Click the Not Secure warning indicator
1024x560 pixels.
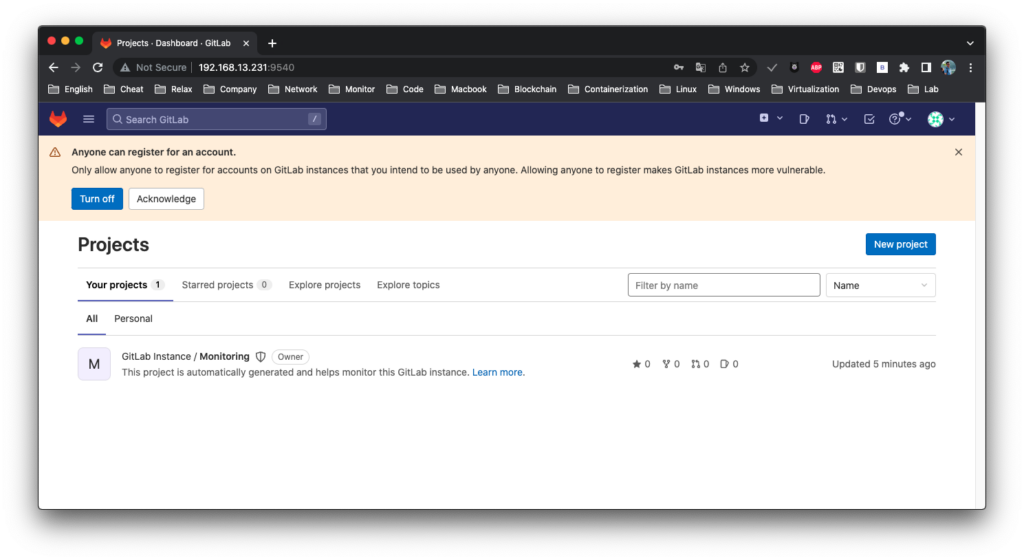153,67
